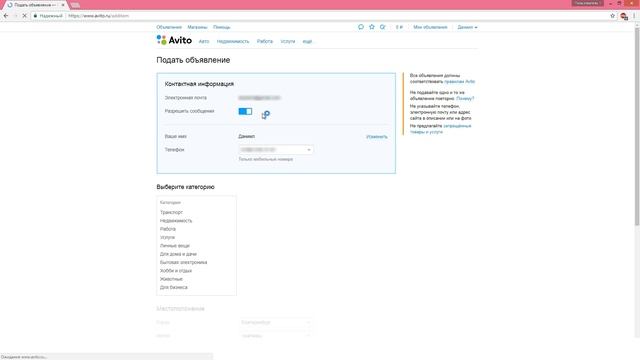Go forward with browser forward arrow
The width and height of the screenshot is (640, 360).
point(15,16)
